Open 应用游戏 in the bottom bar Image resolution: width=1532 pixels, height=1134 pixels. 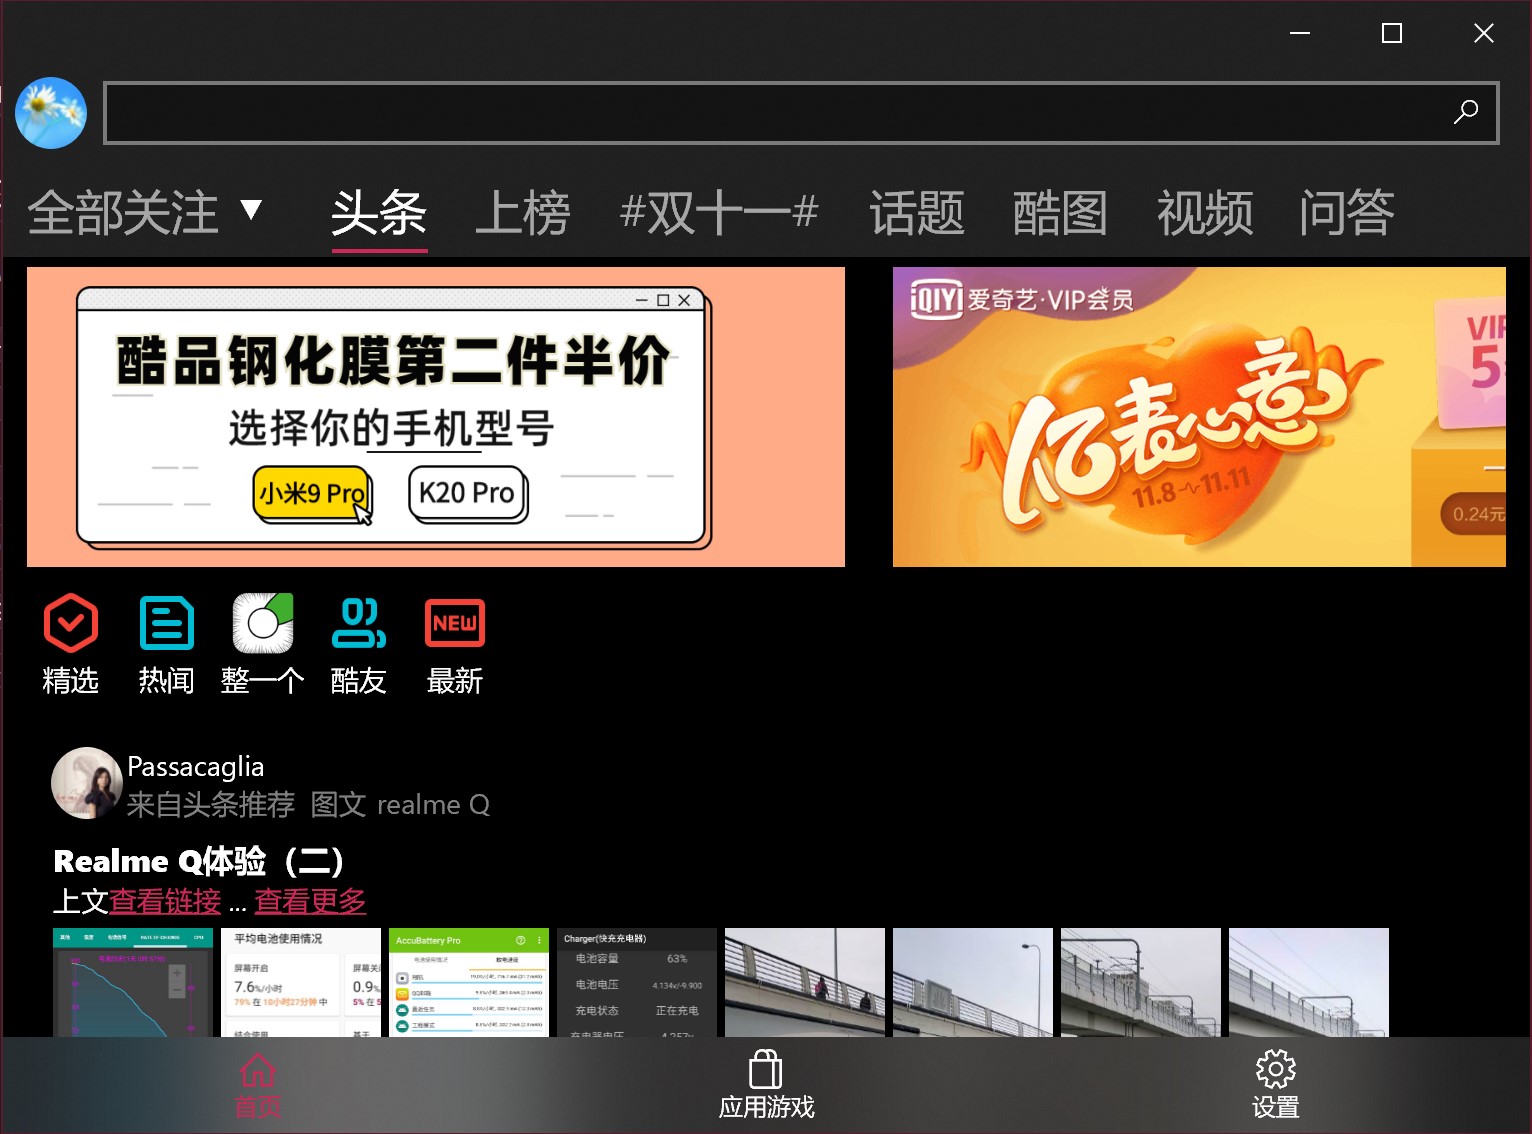[x=766, y=1085]
